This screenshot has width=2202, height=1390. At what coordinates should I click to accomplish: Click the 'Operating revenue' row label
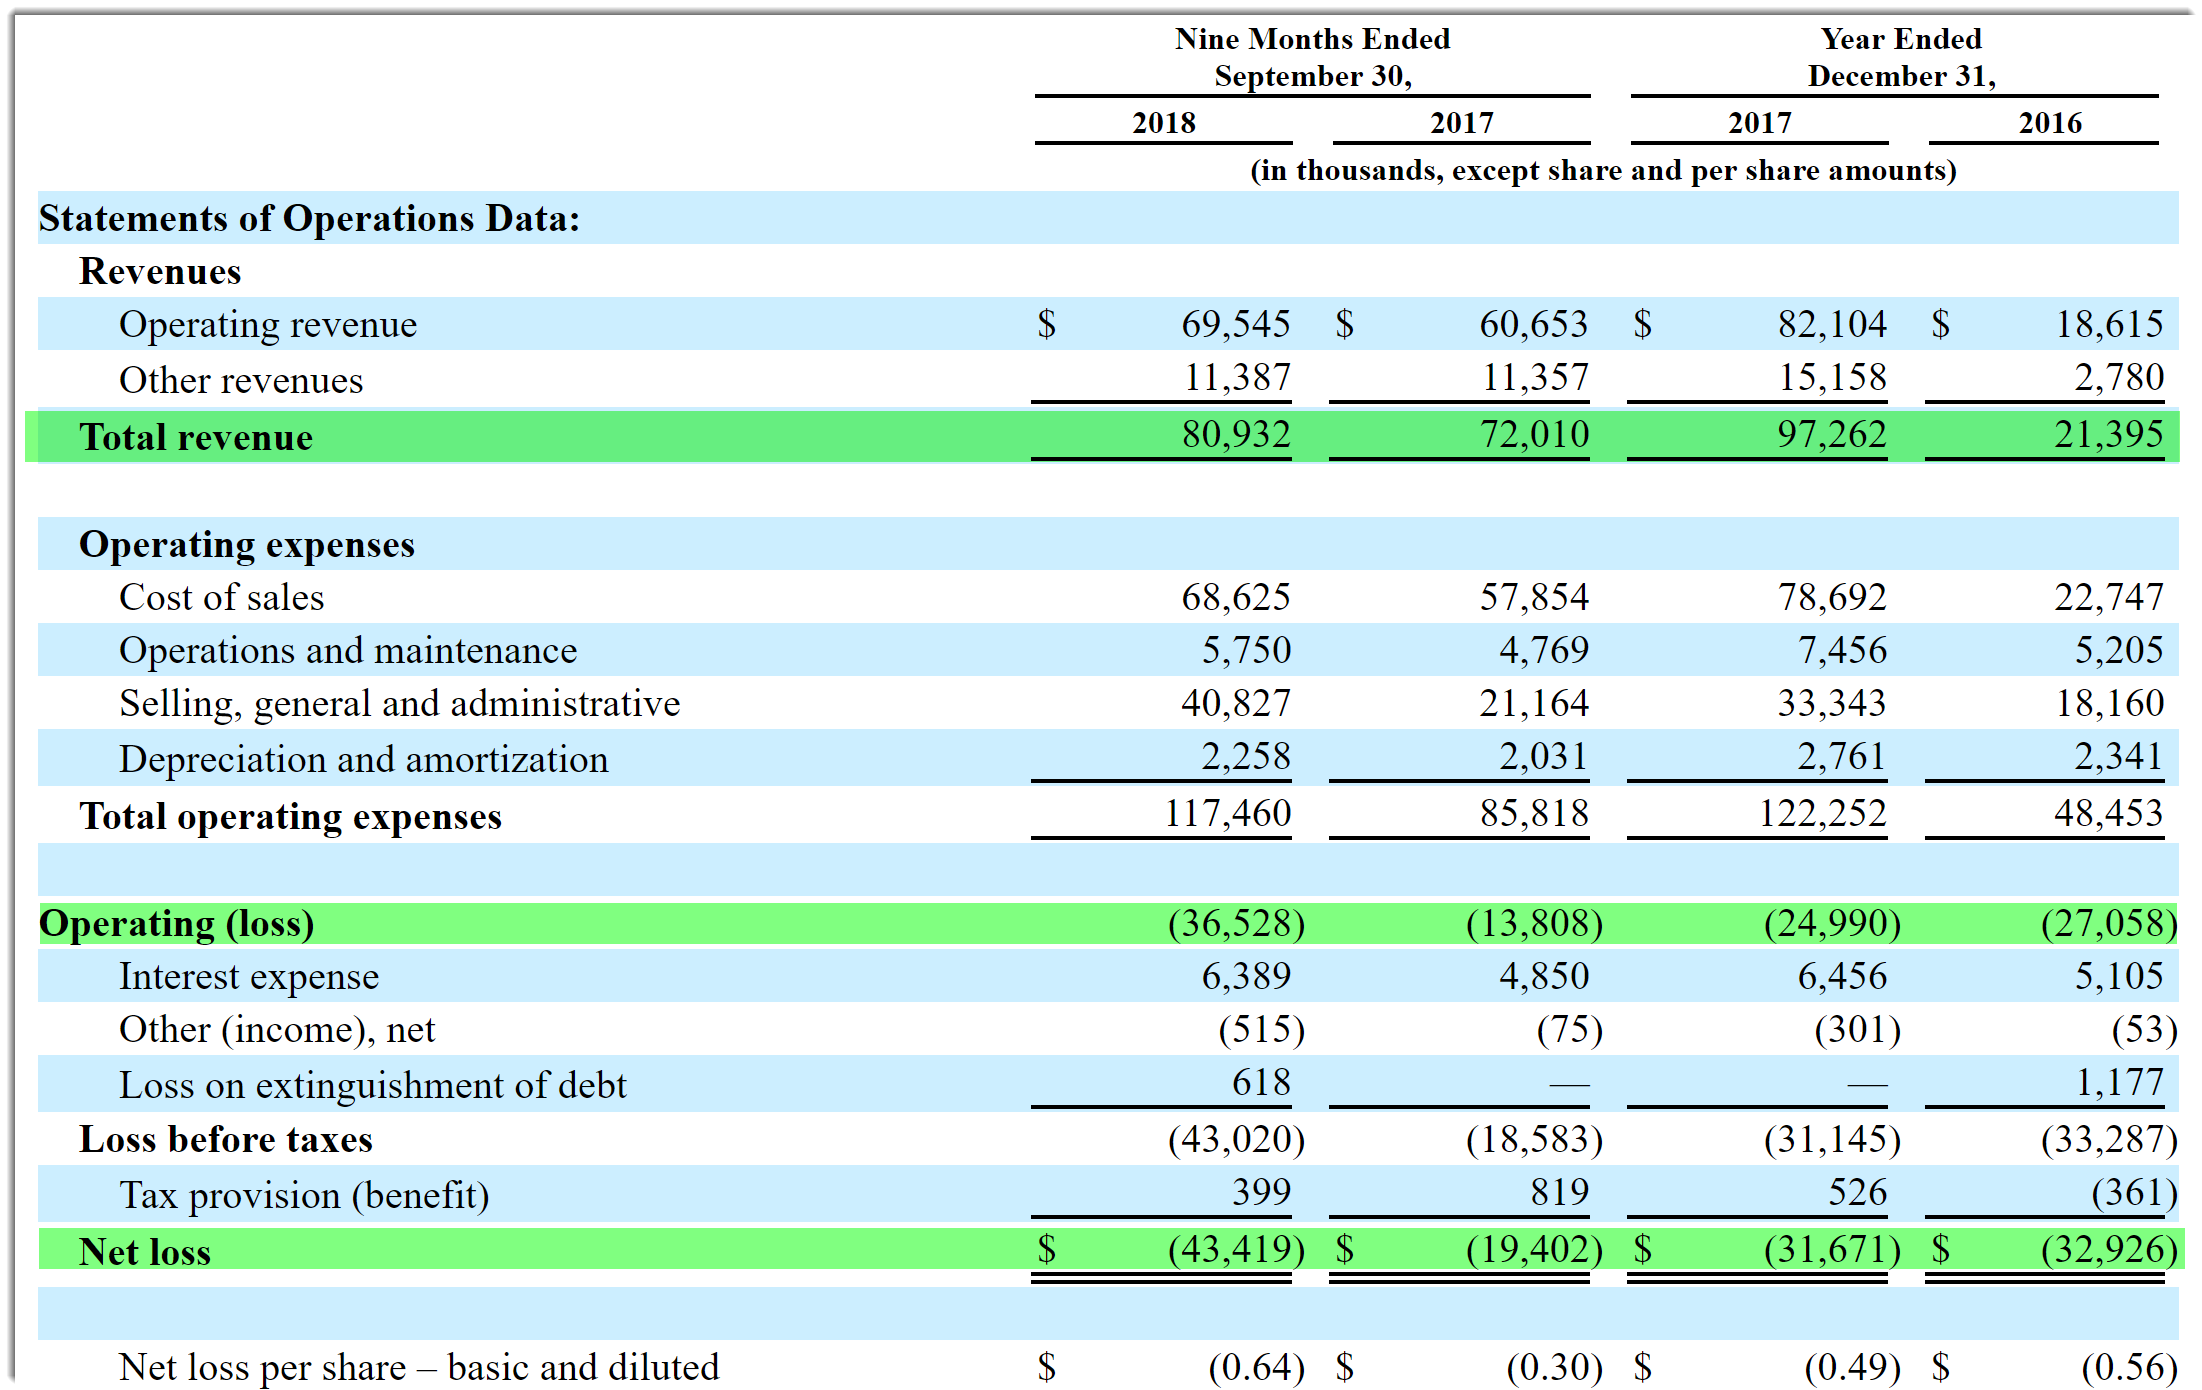click(x=268, y=325)
